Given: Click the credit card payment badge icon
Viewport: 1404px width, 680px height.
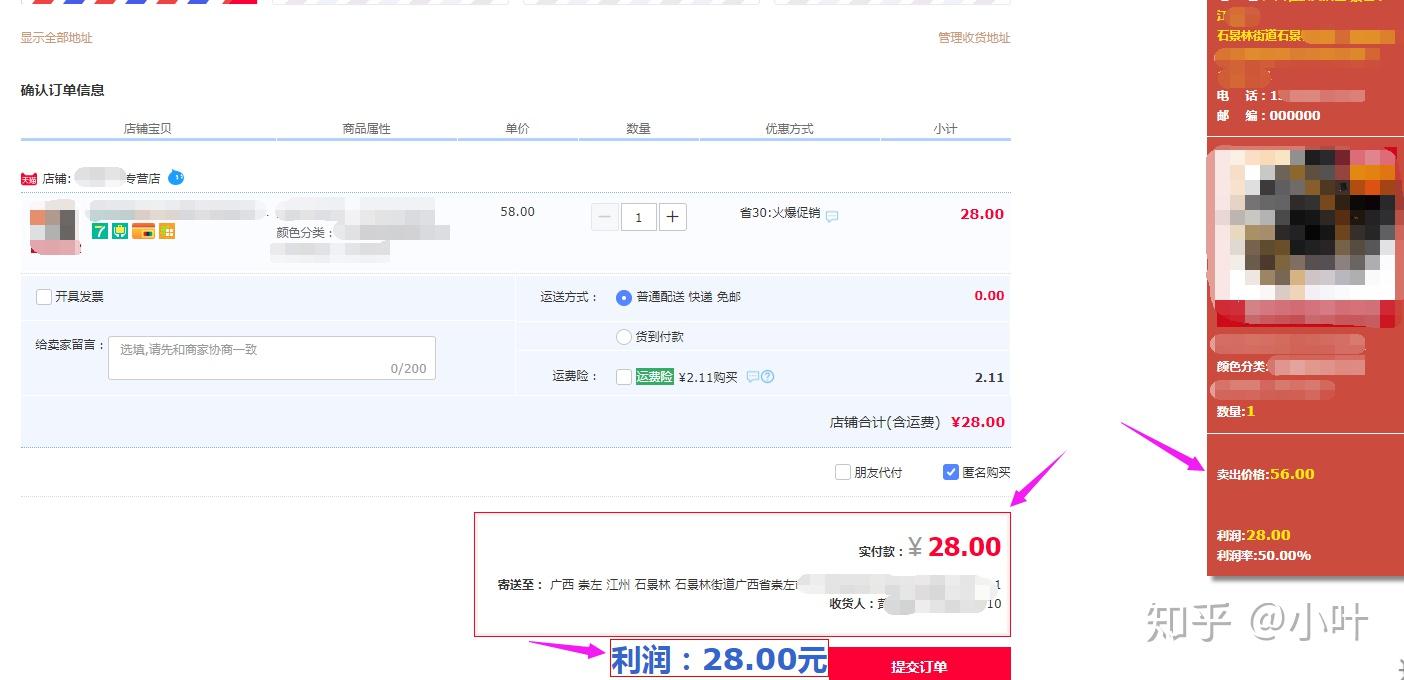Looking at the screenshot, I should click(x=143, y=231).
